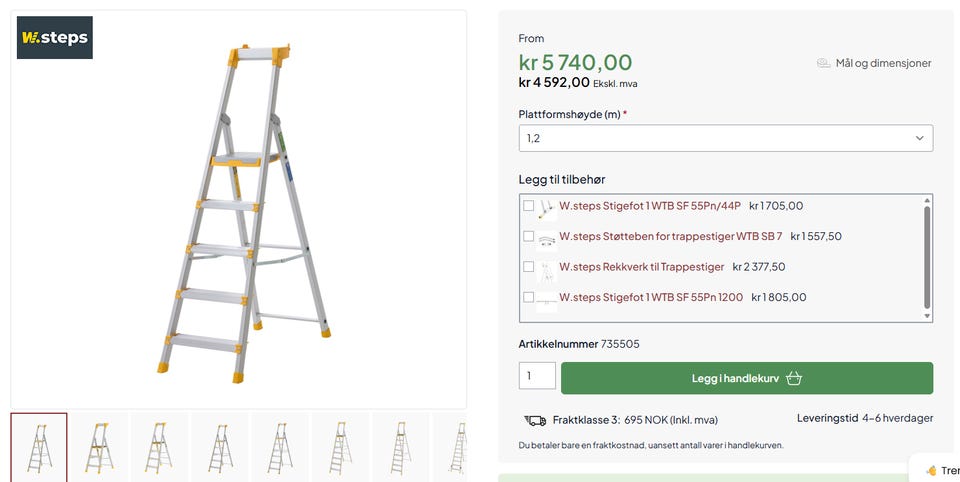Select the fourth ladder thumbnail
This screenshot has width=960, height=482.
[x=220, y=447]
